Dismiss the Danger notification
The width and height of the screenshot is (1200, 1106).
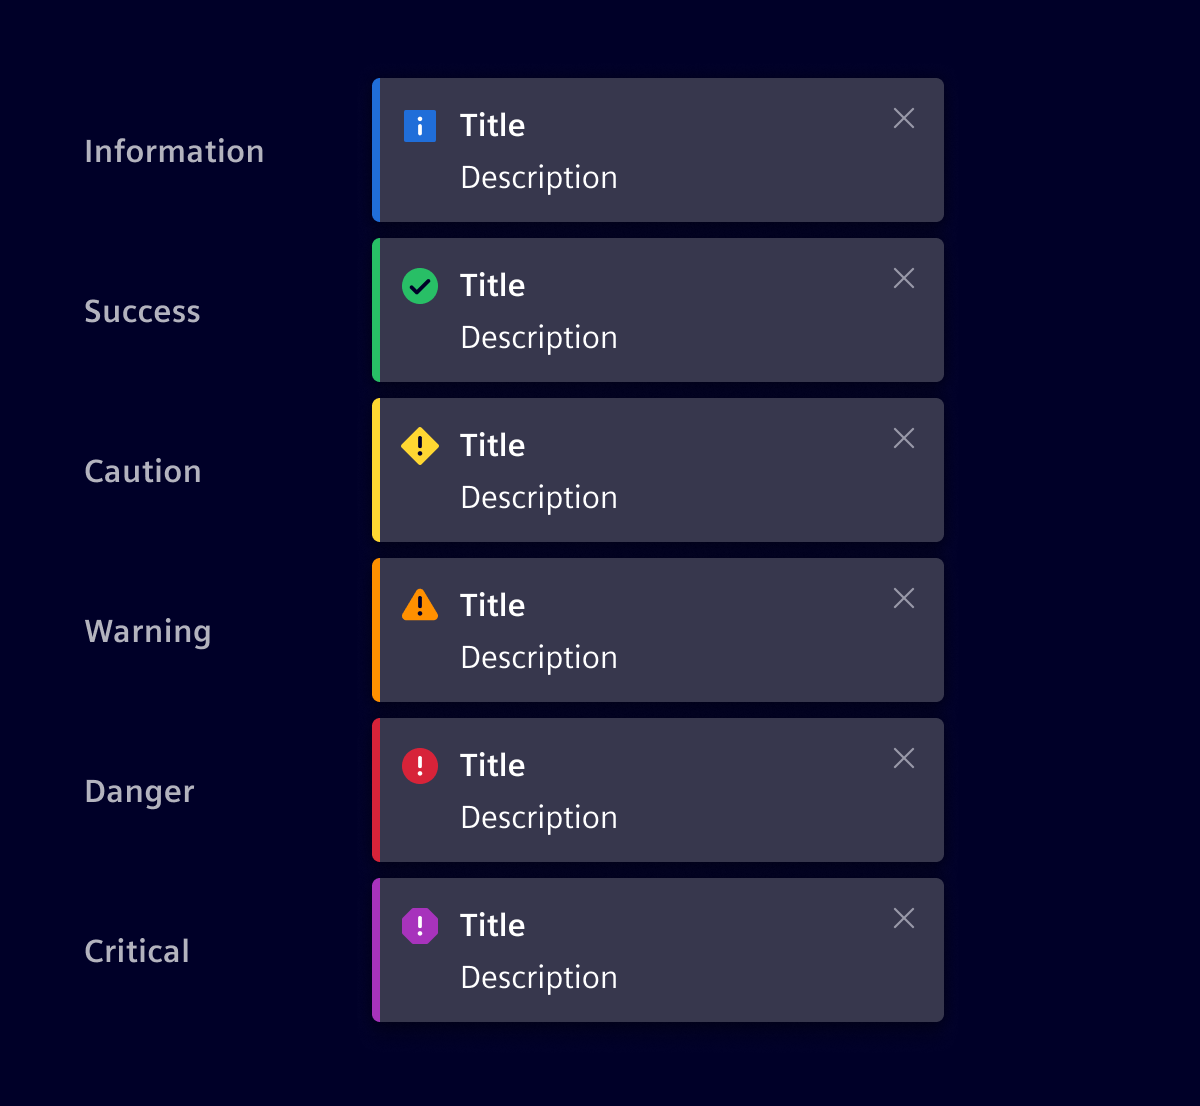click(904, 758)
